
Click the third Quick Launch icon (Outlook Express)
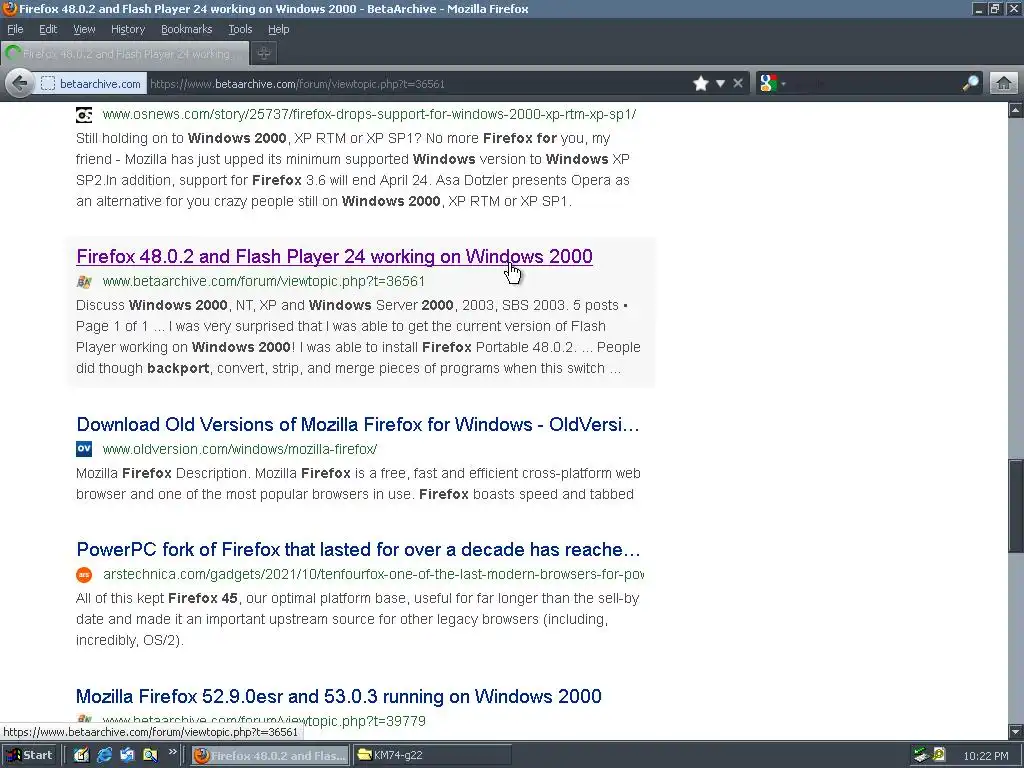tap(127, 755)
